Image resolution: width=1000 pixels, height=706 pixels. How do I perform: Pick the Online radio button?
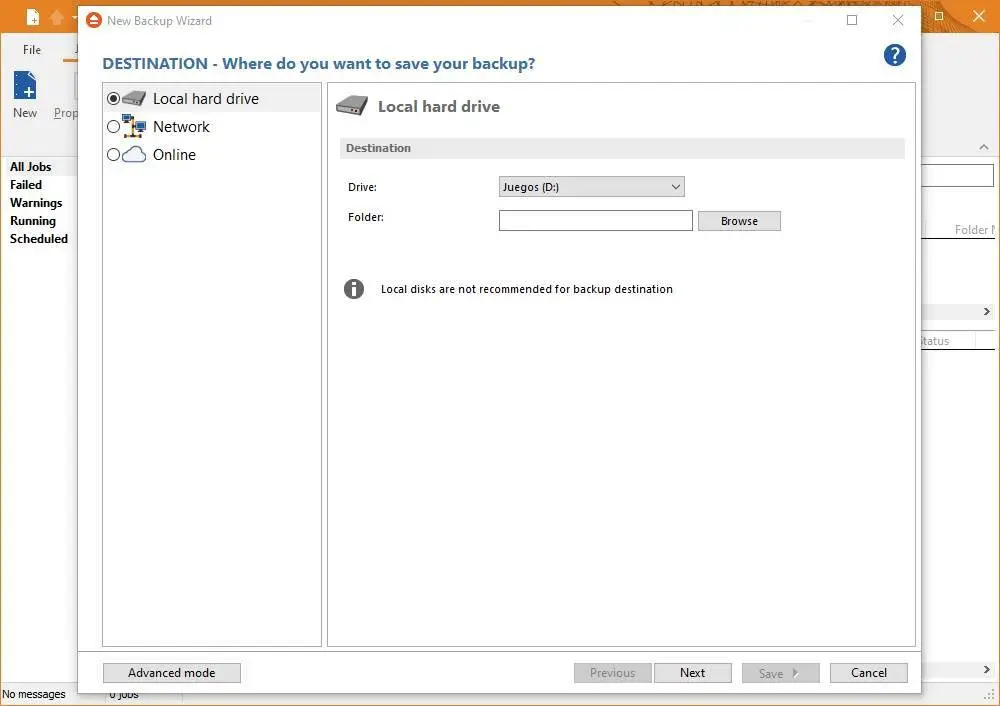113,155
